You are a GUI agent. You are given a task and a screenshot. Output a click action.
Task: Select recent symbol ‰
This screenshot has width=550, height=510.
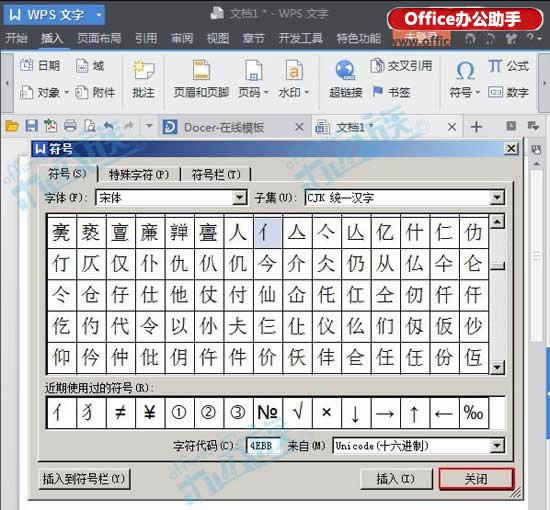(474, 412)
